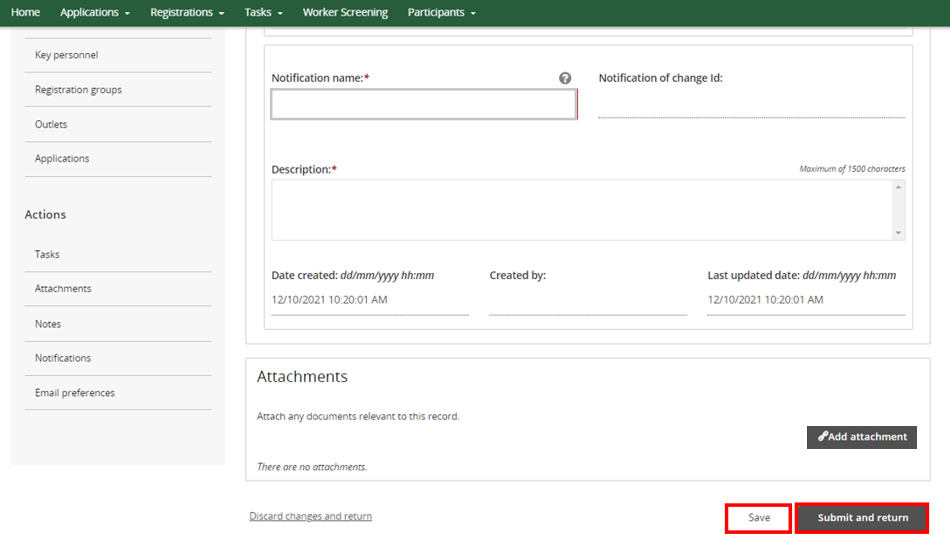Click the Add attachment button
The height and width of the screenshot is (545, 950).
tap(861, 437)
